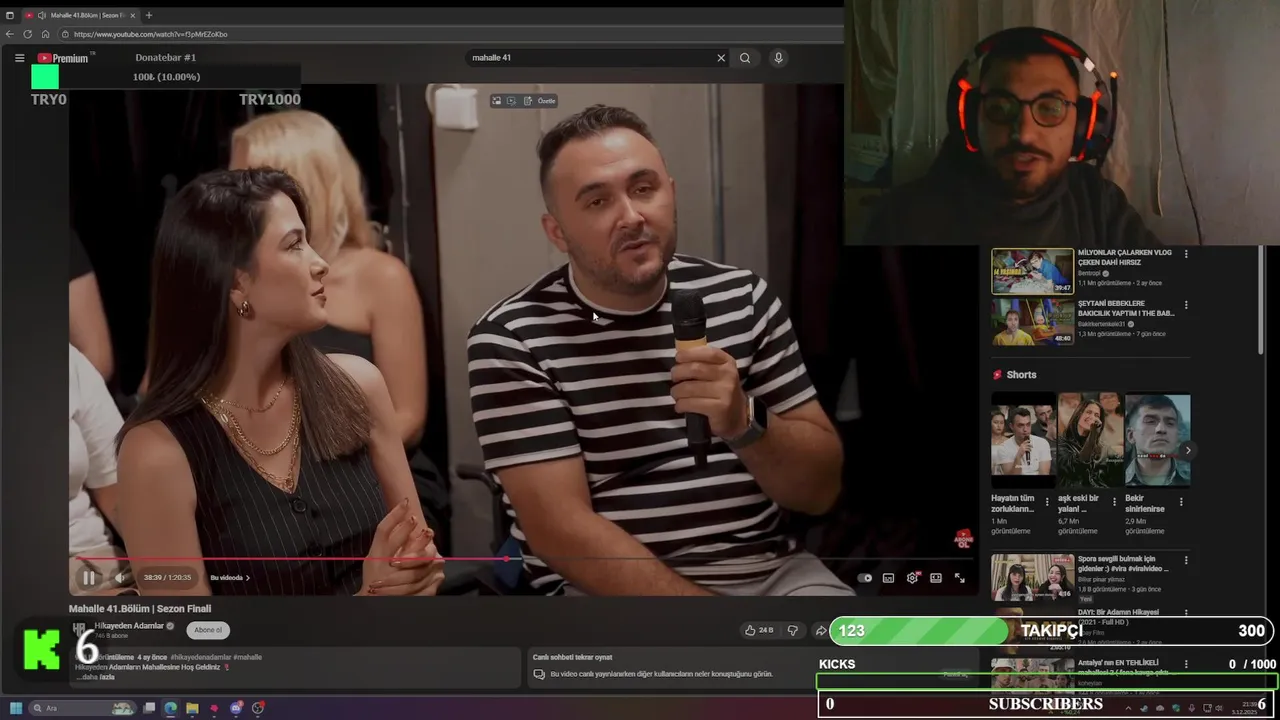Open 'Canlı sohbeti tekrar oynat' chat replay

point(573,657)
